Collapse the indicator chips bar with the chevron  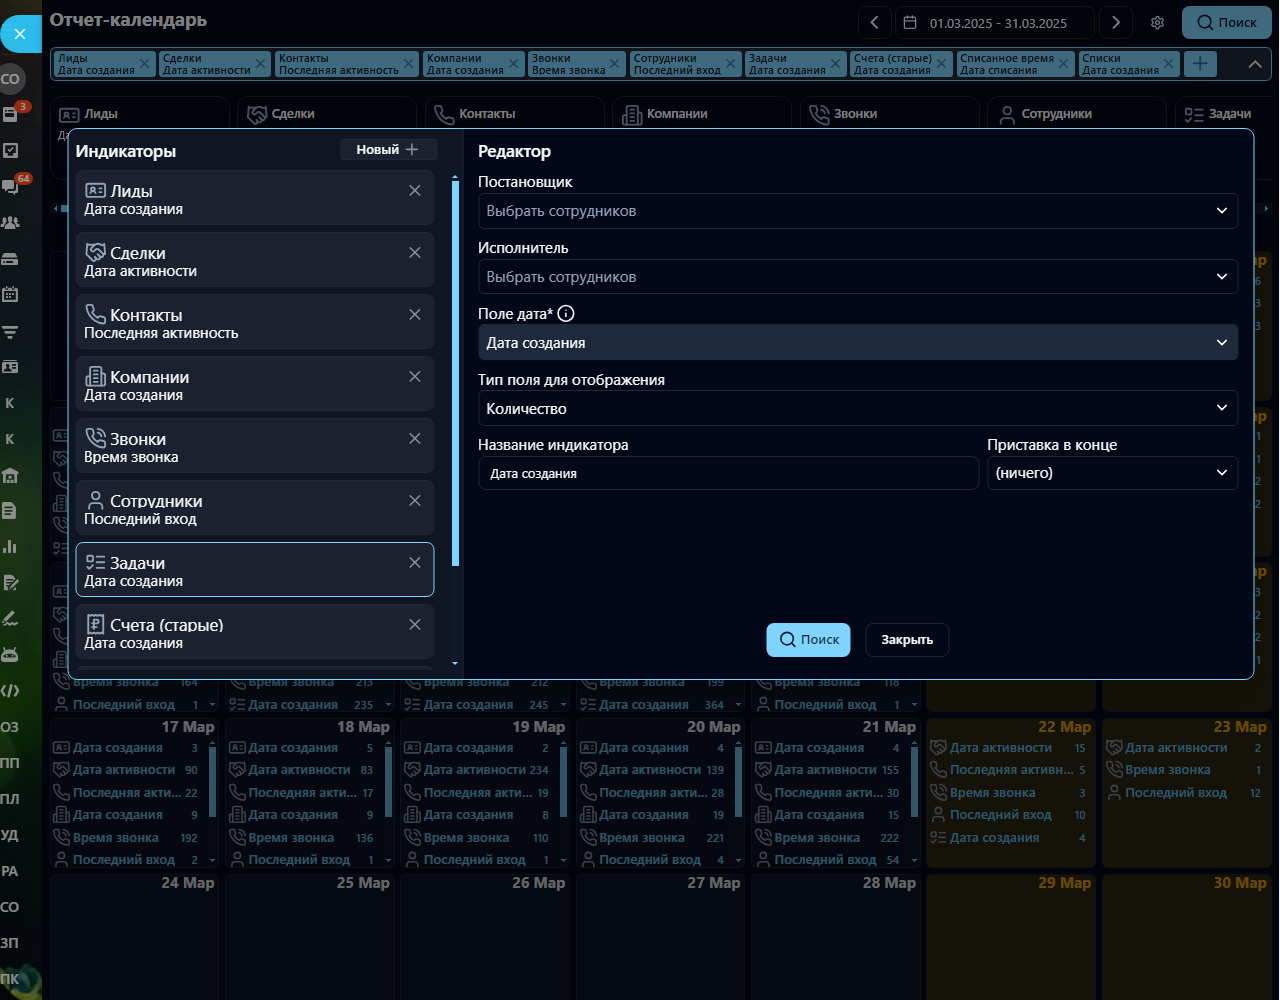[1254, 64]
